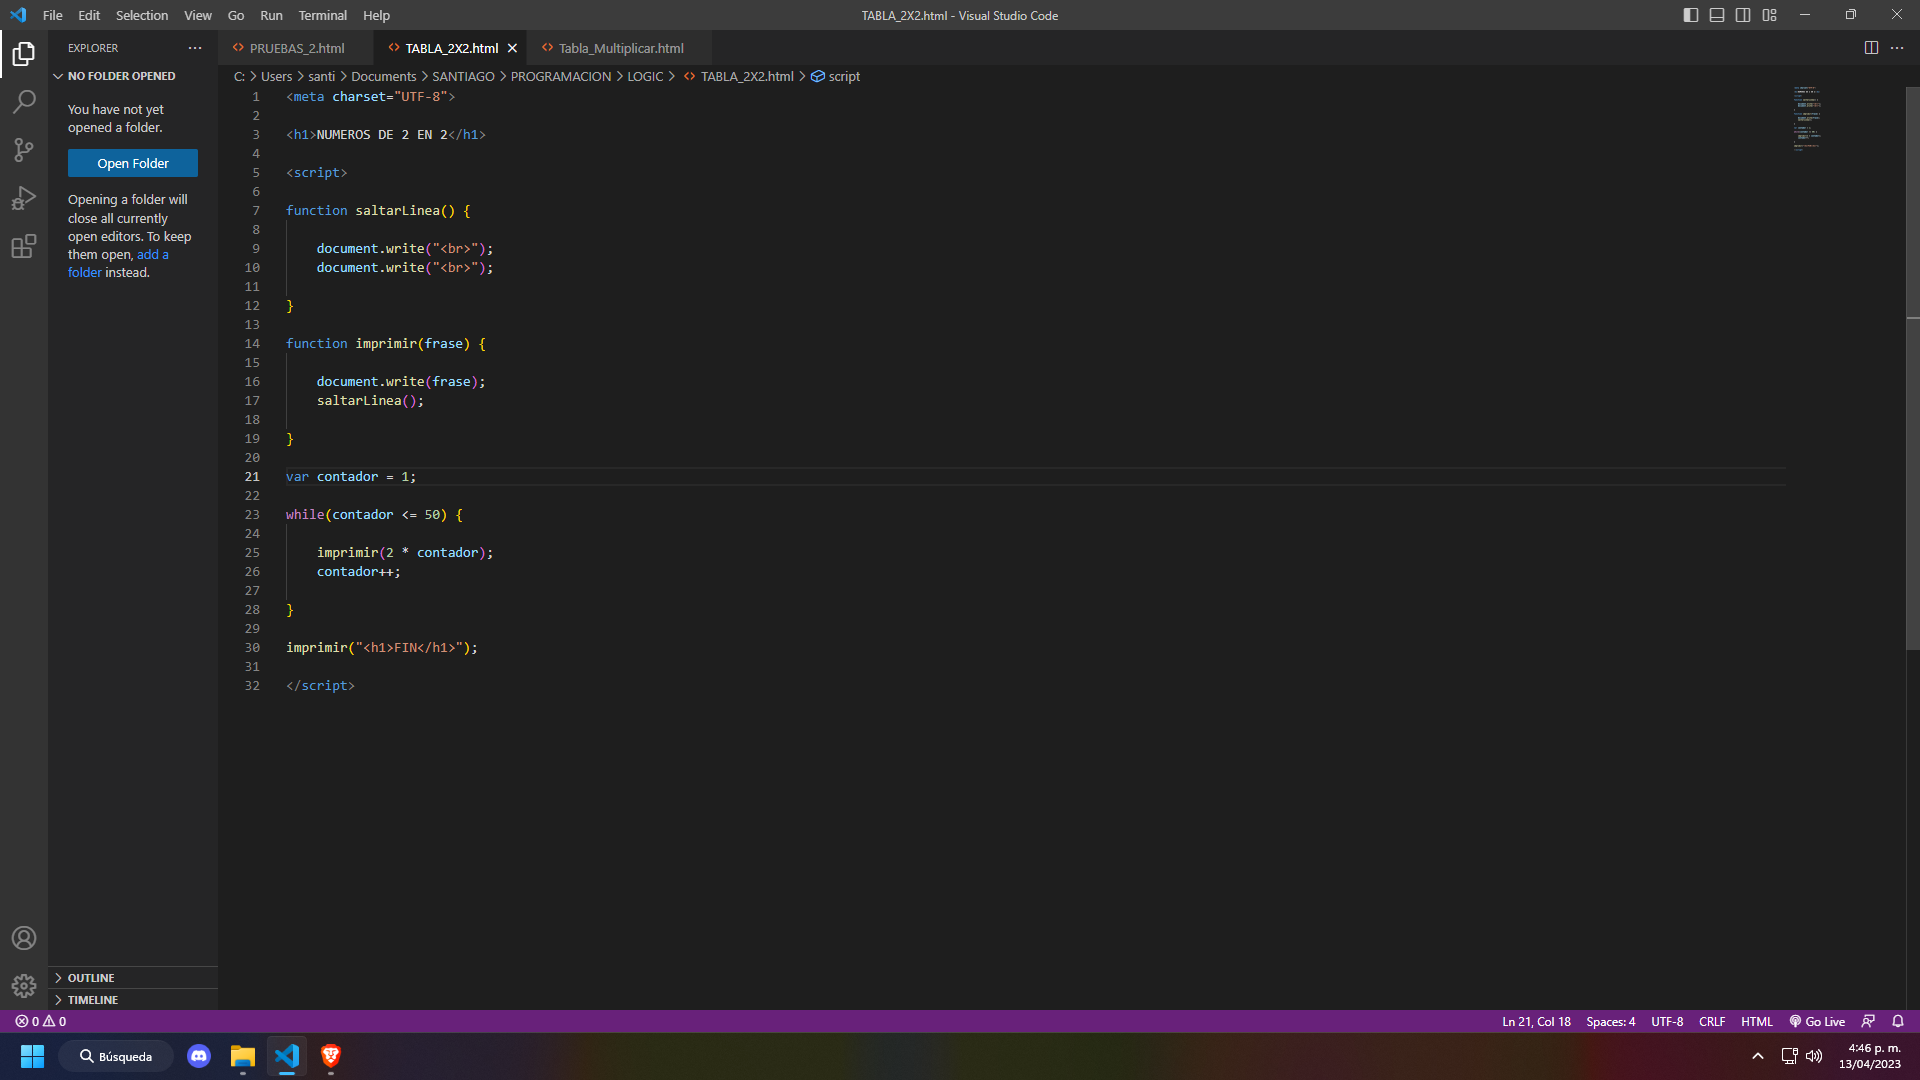Click the VS Code logo icon

[x=18, y=15]
